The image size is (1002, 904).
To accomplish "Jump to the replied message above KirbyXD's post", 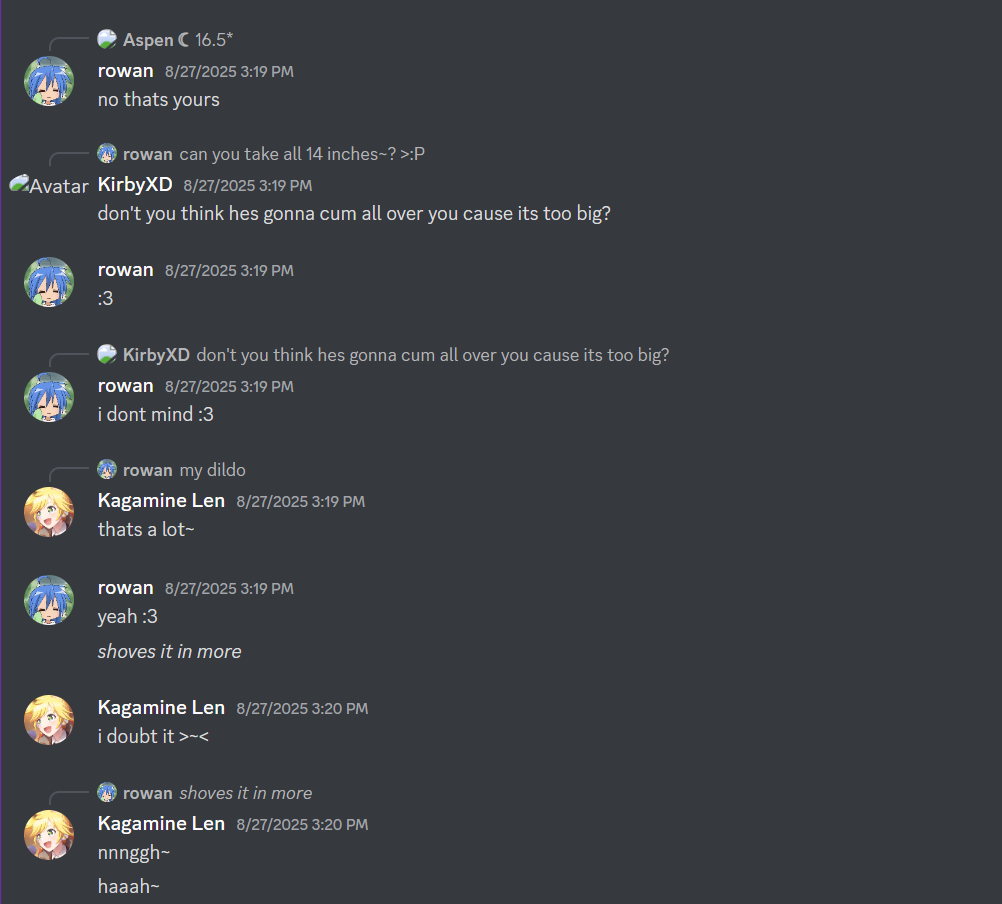I will 302,154.
